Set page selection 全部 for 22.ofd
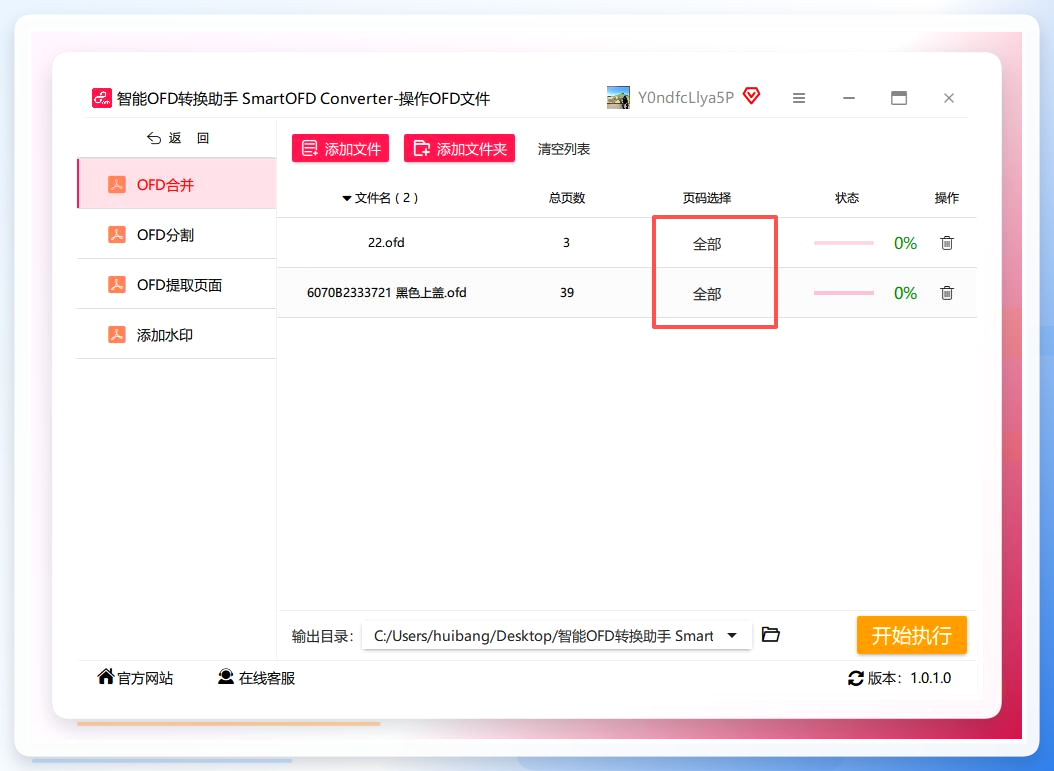The width and height of the screenshot is (1054, 771). coord(707,244)
